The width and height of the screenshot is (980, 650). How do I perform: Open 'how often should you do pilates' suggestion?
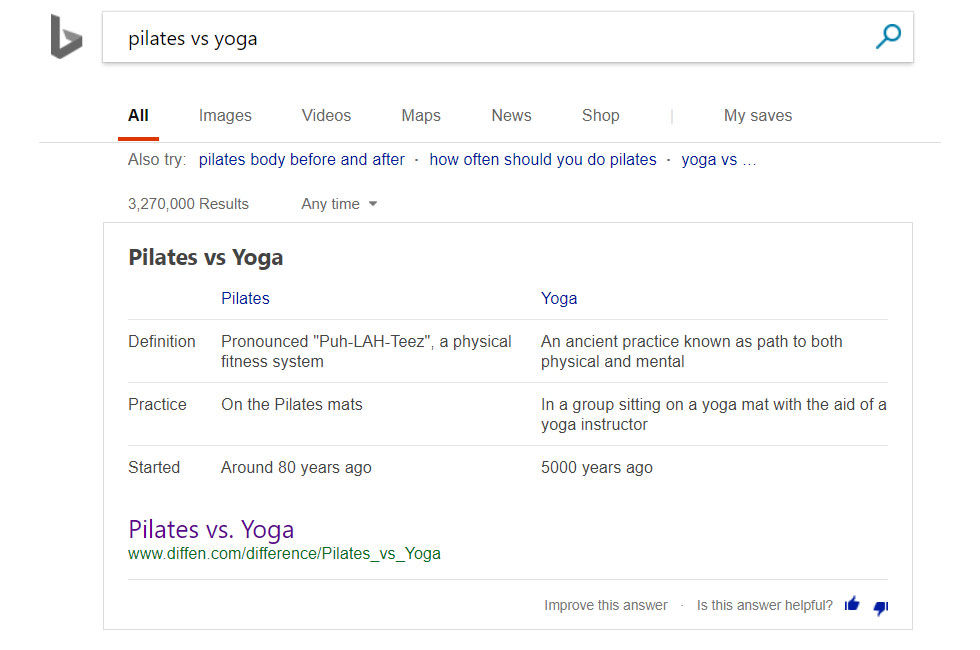[x=542, y=160]
